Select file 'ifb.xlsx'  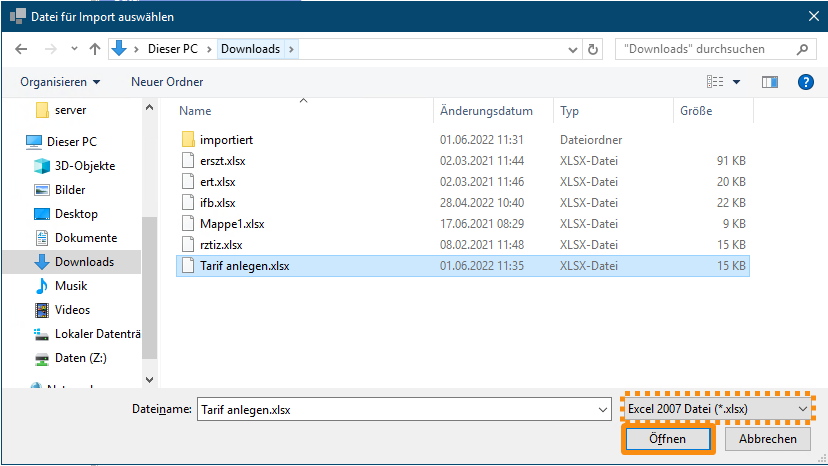coord(218,203)
